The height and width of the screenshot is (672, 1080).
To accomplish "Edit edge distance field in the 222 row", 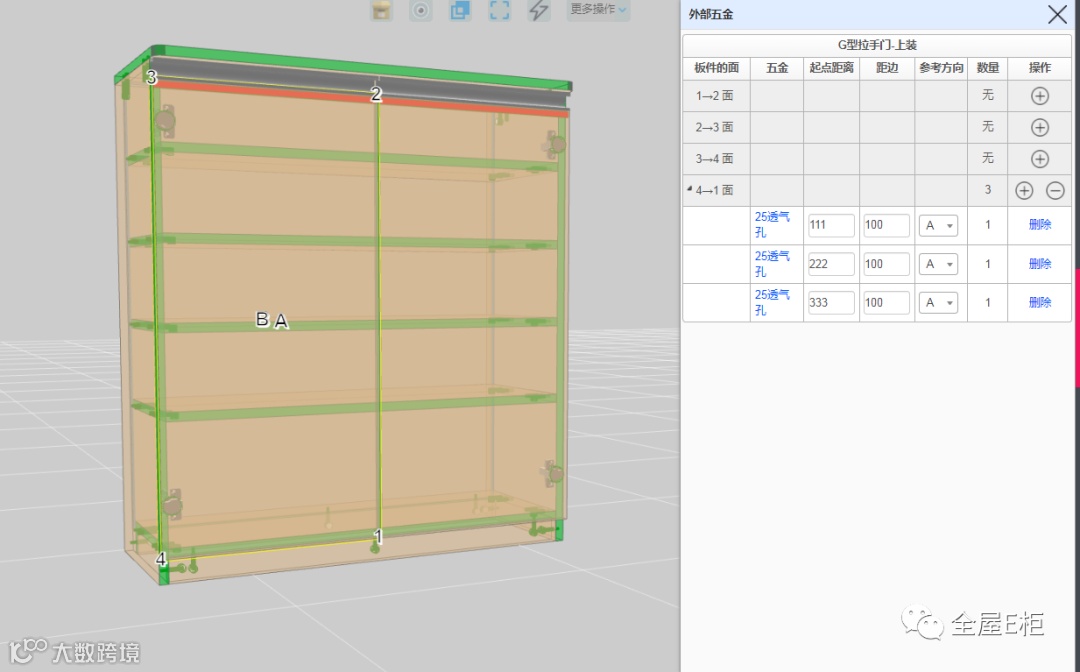I will tap(886, 264).
